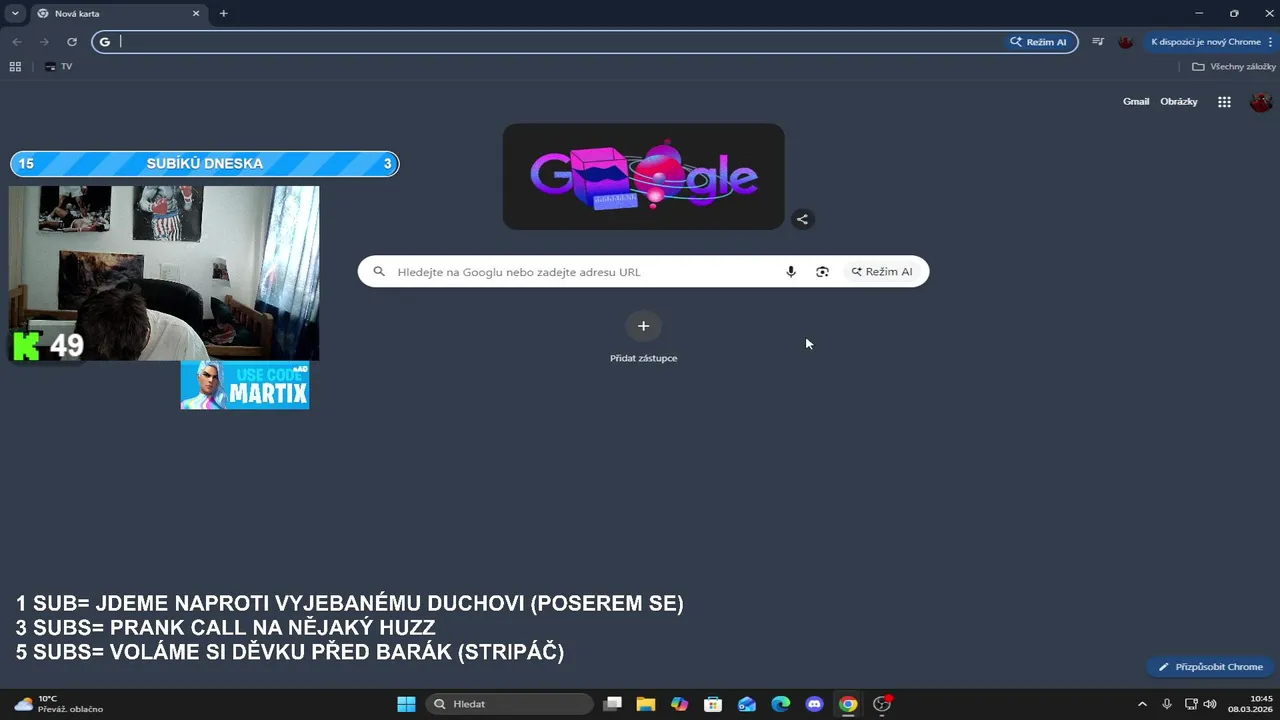Open Režim AI in the search box
1280x720 pixels.
tap(882, 272)
